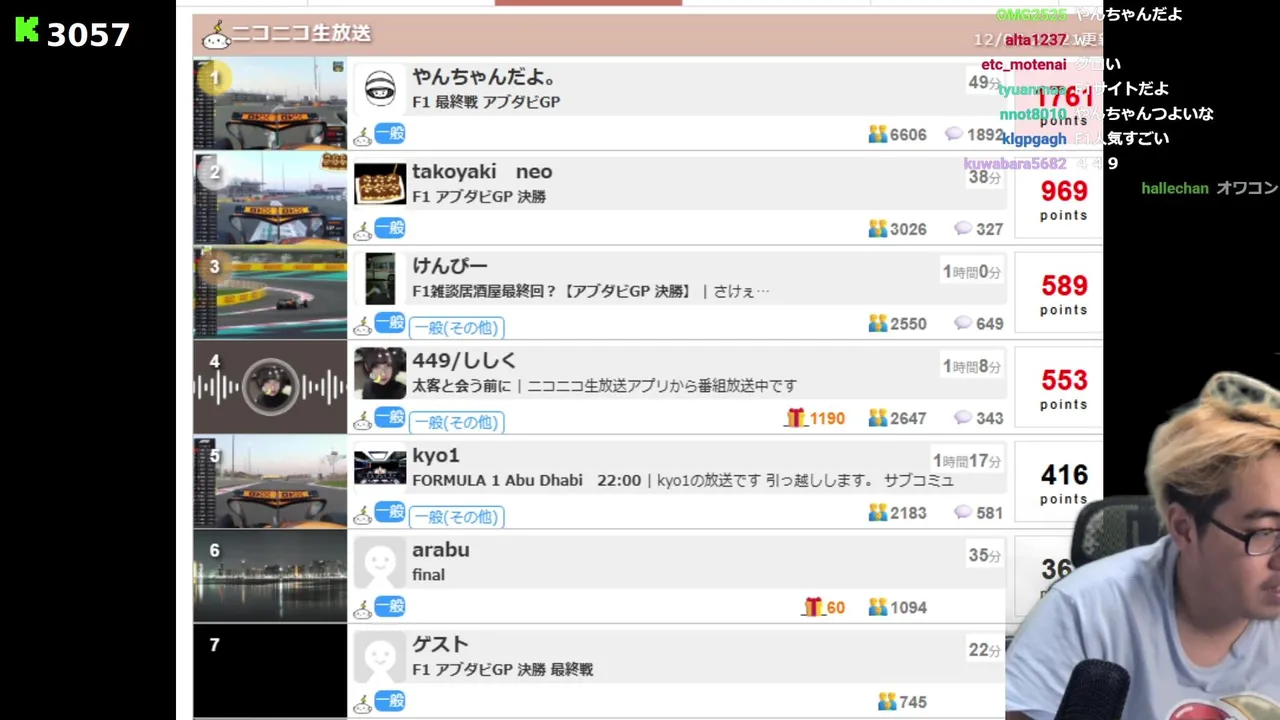Click chat username hallechan
Screen dimensions: 1280x720
coord(1175,188)
